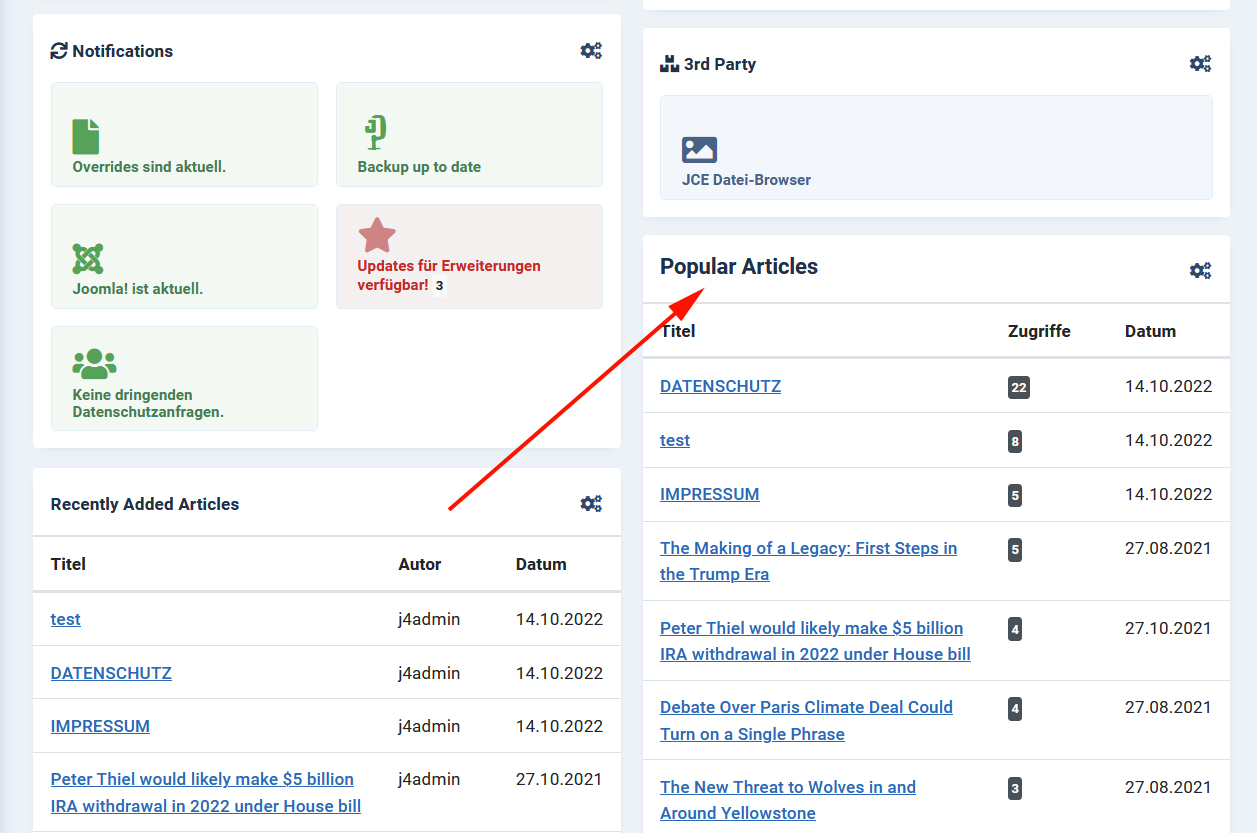Click the 22 hits badge for DATENSCHUTZ
Screen dimensions: 1257x833
1018,387
